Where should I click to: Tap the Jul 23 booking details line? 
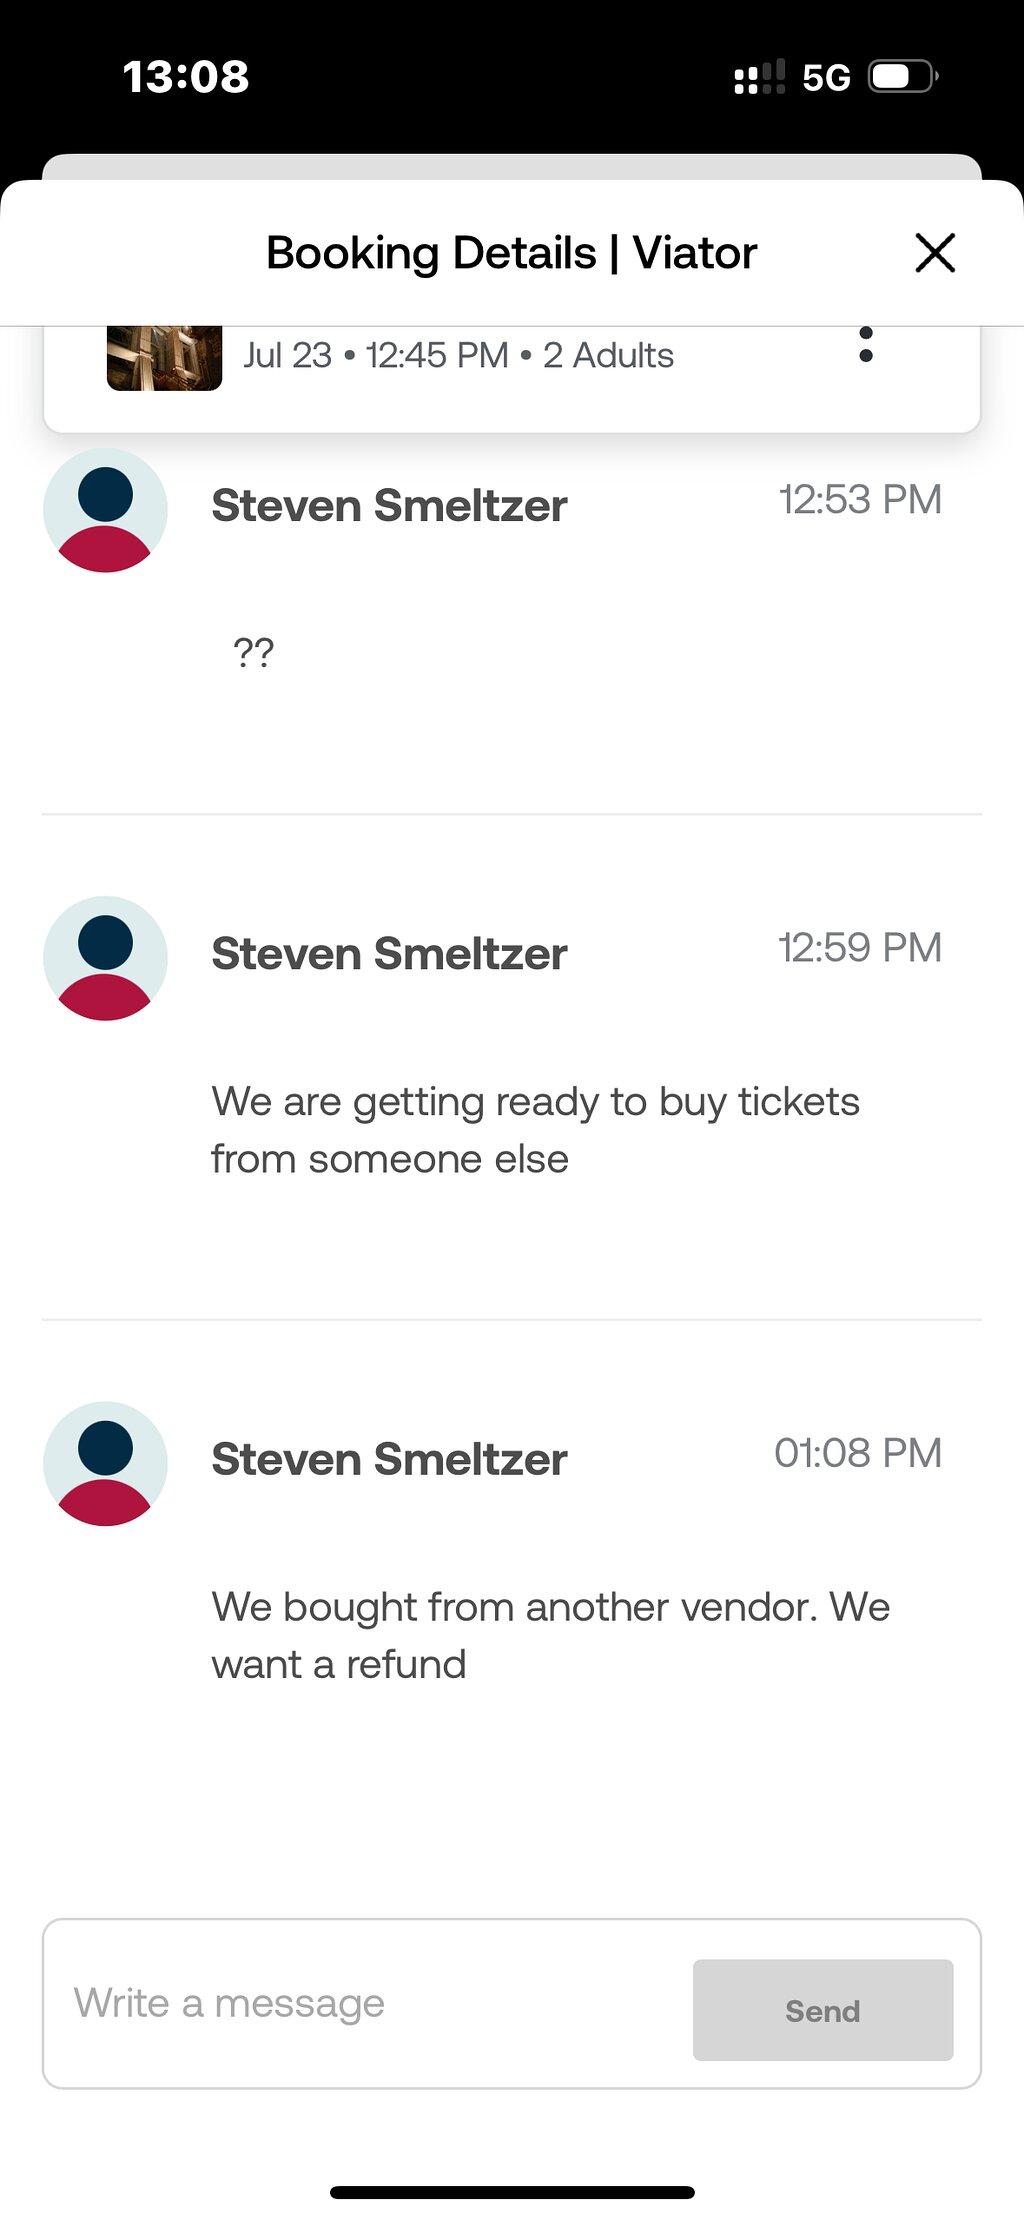(459, 355)
